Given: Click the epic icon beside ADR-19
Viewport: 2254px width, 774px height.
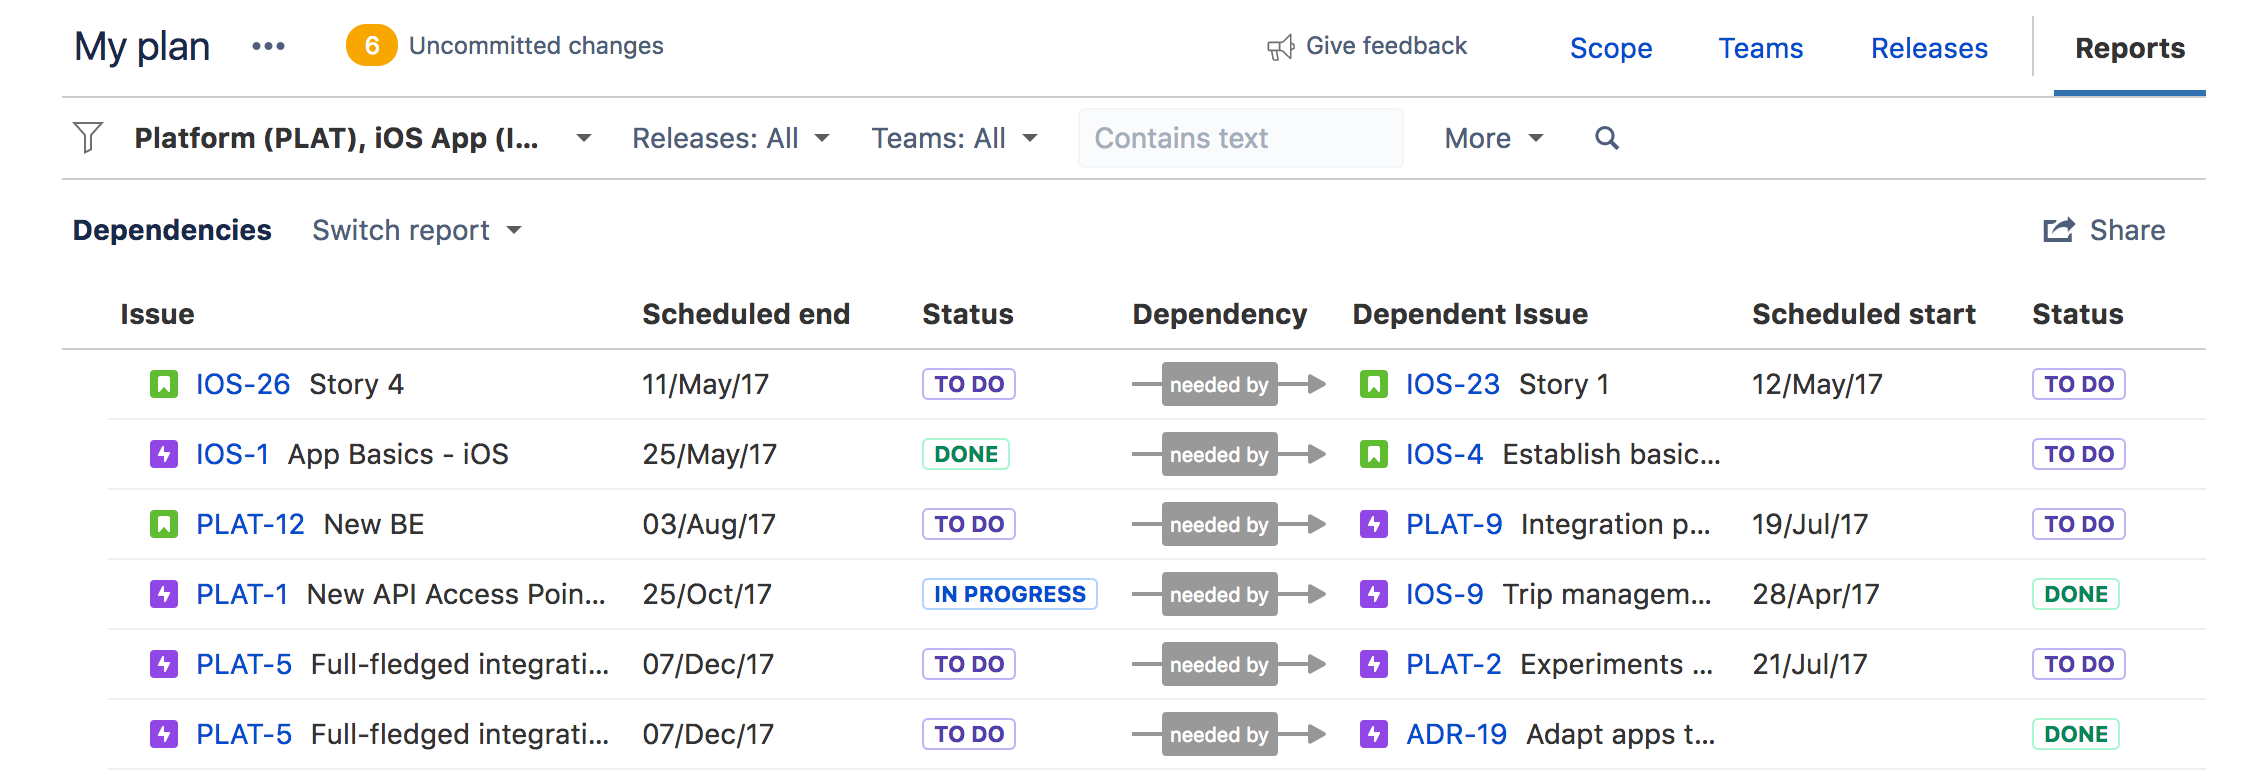Looking at the screenshot, I should tap(1374, 734).
